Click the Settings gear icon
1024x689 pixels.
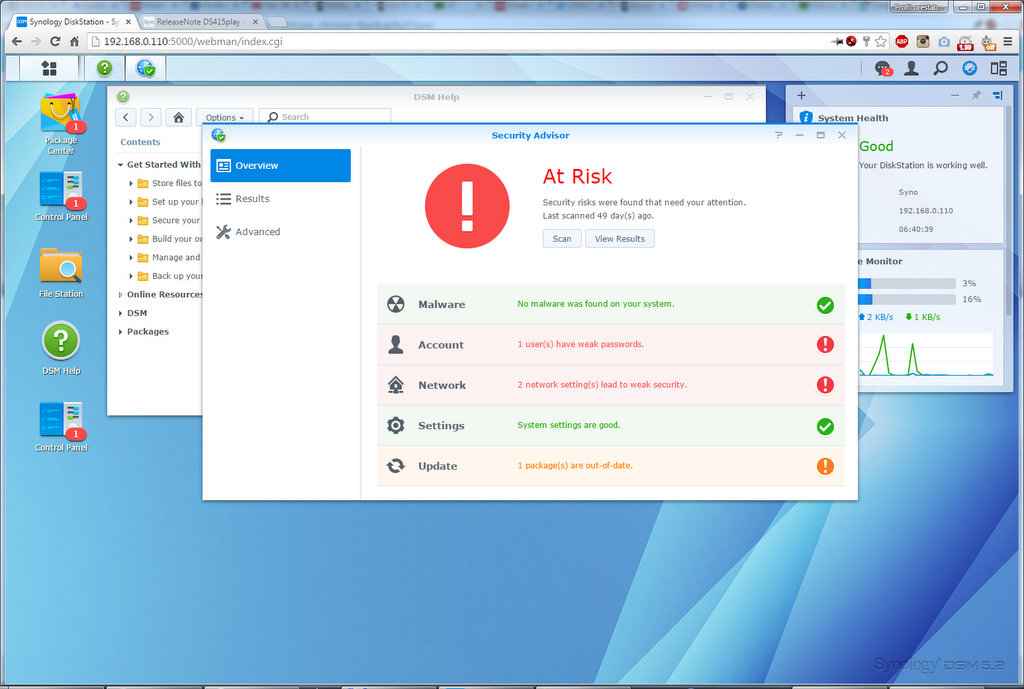click(396, 425)
